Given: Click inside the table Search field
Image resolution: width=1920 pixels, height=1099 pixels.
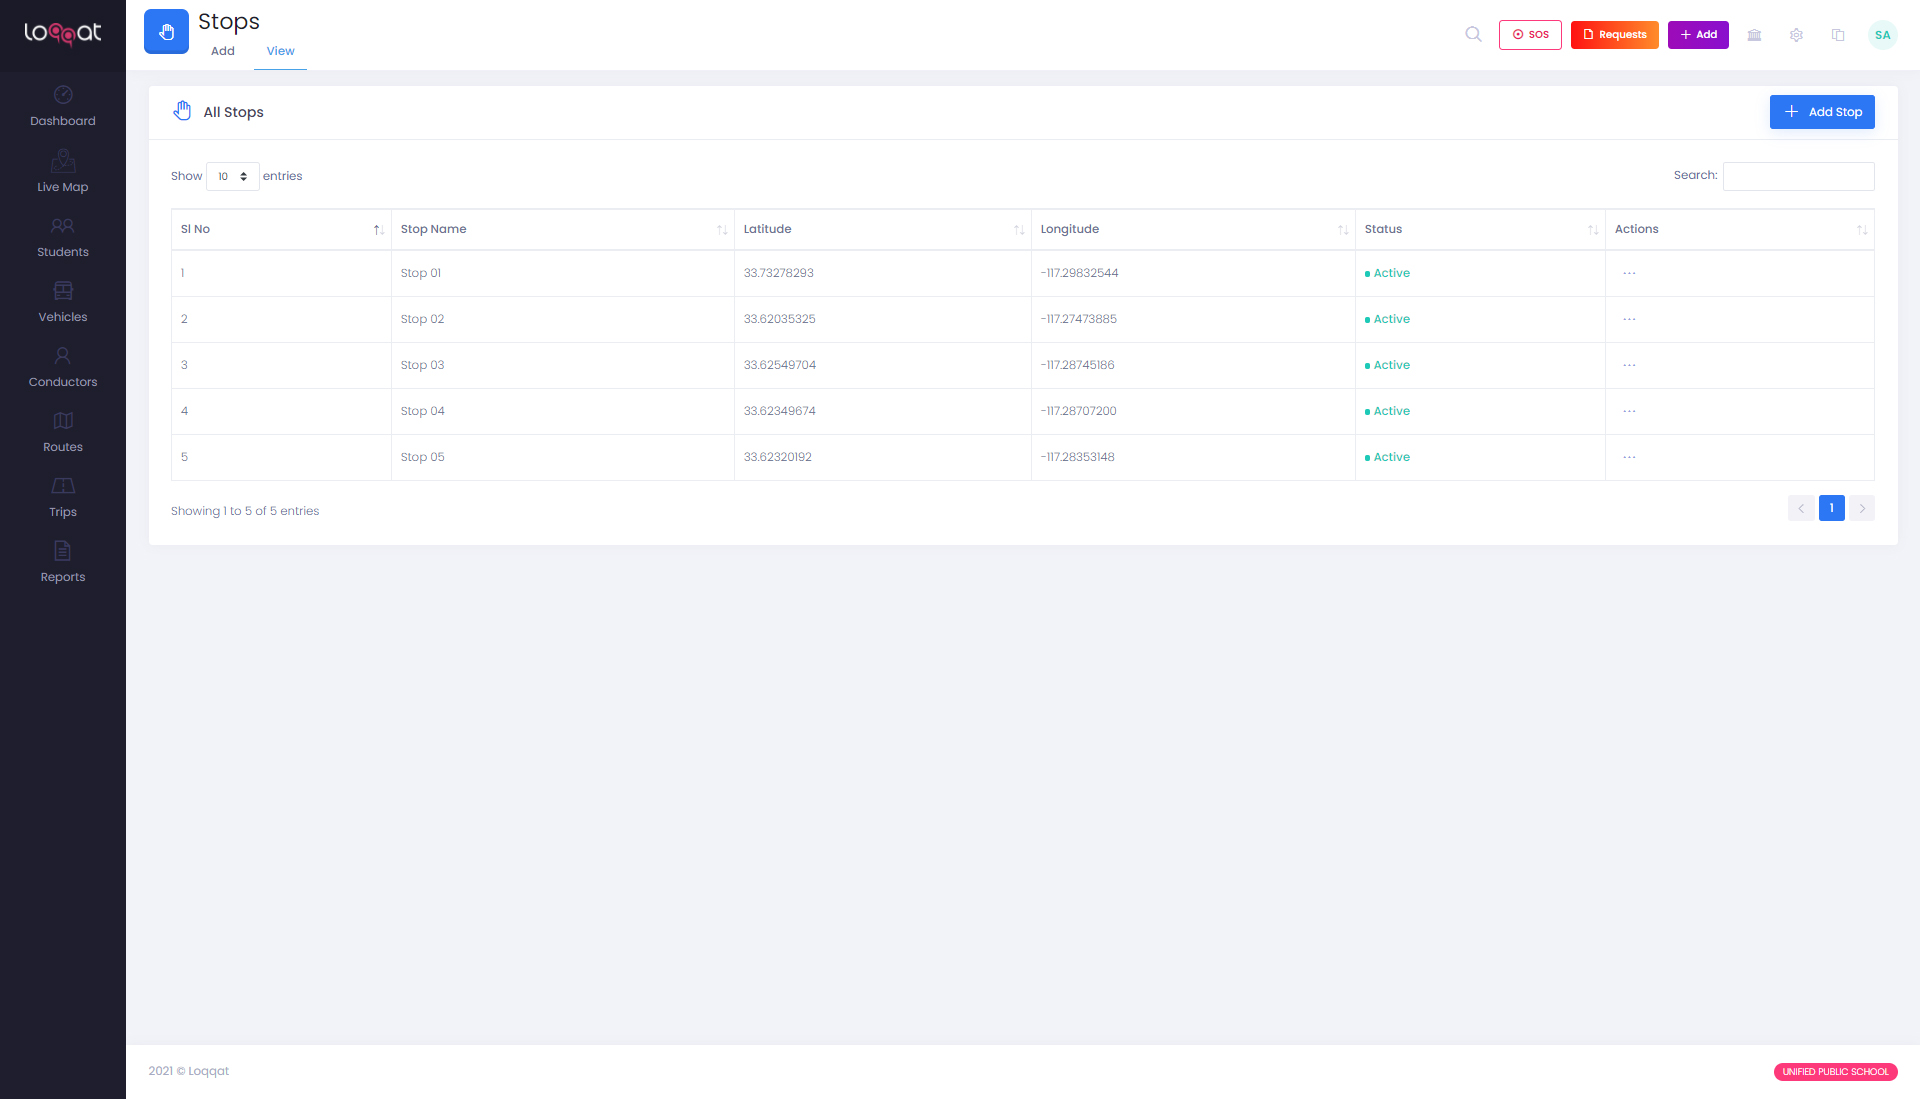Looking at the screenshot, I should tap(1797, 176).
